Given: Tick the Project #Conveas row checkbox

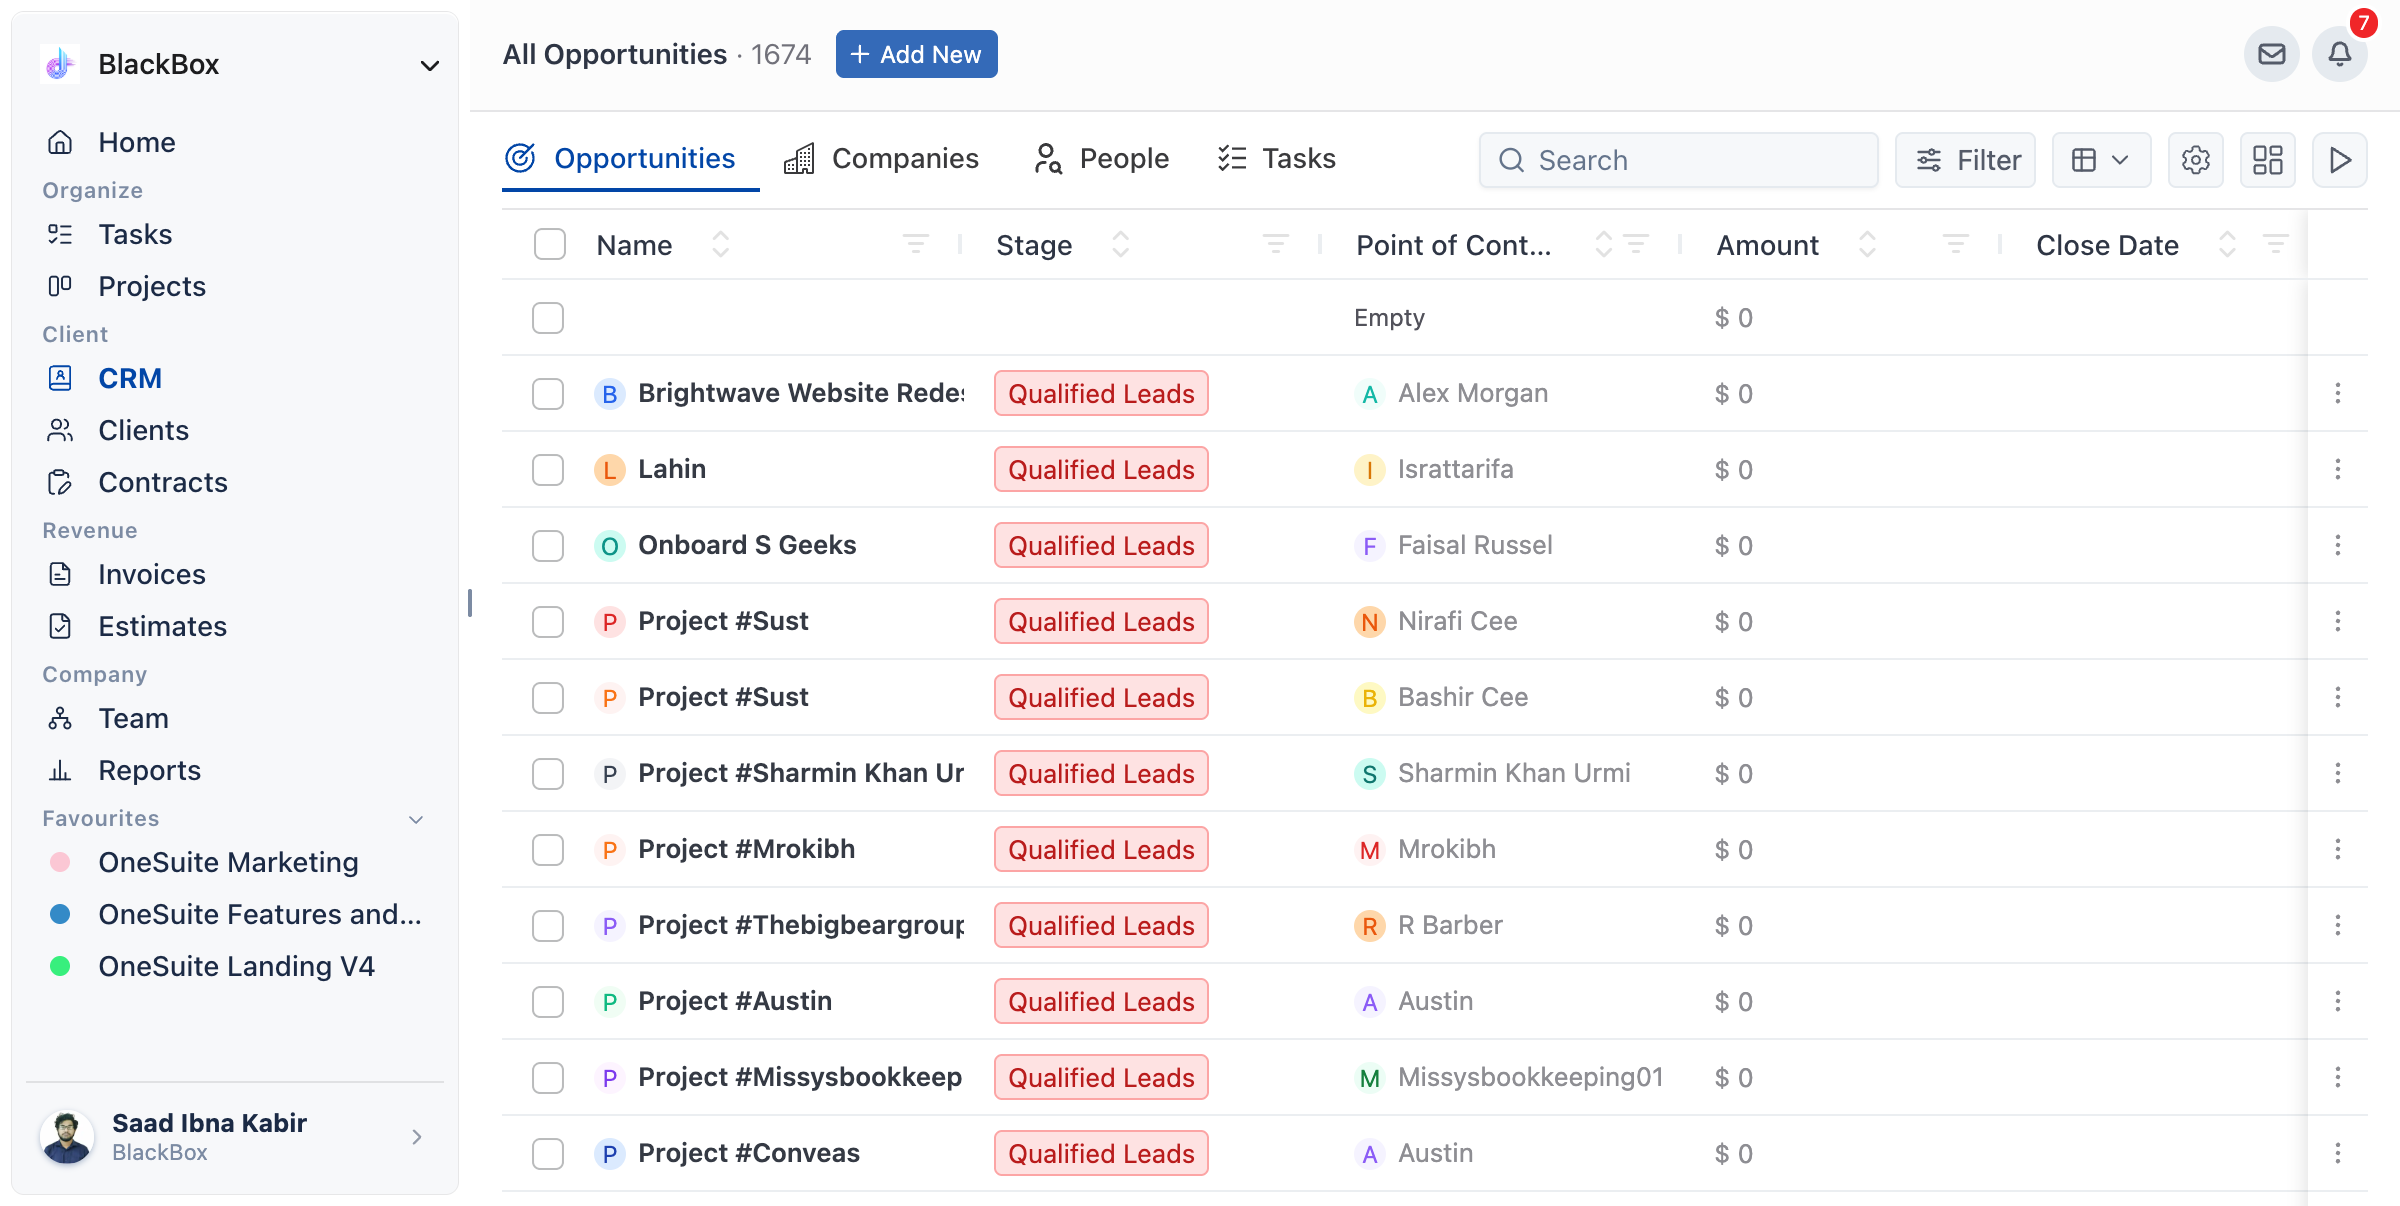Looking at the screenshot, I should (548, 1153).
